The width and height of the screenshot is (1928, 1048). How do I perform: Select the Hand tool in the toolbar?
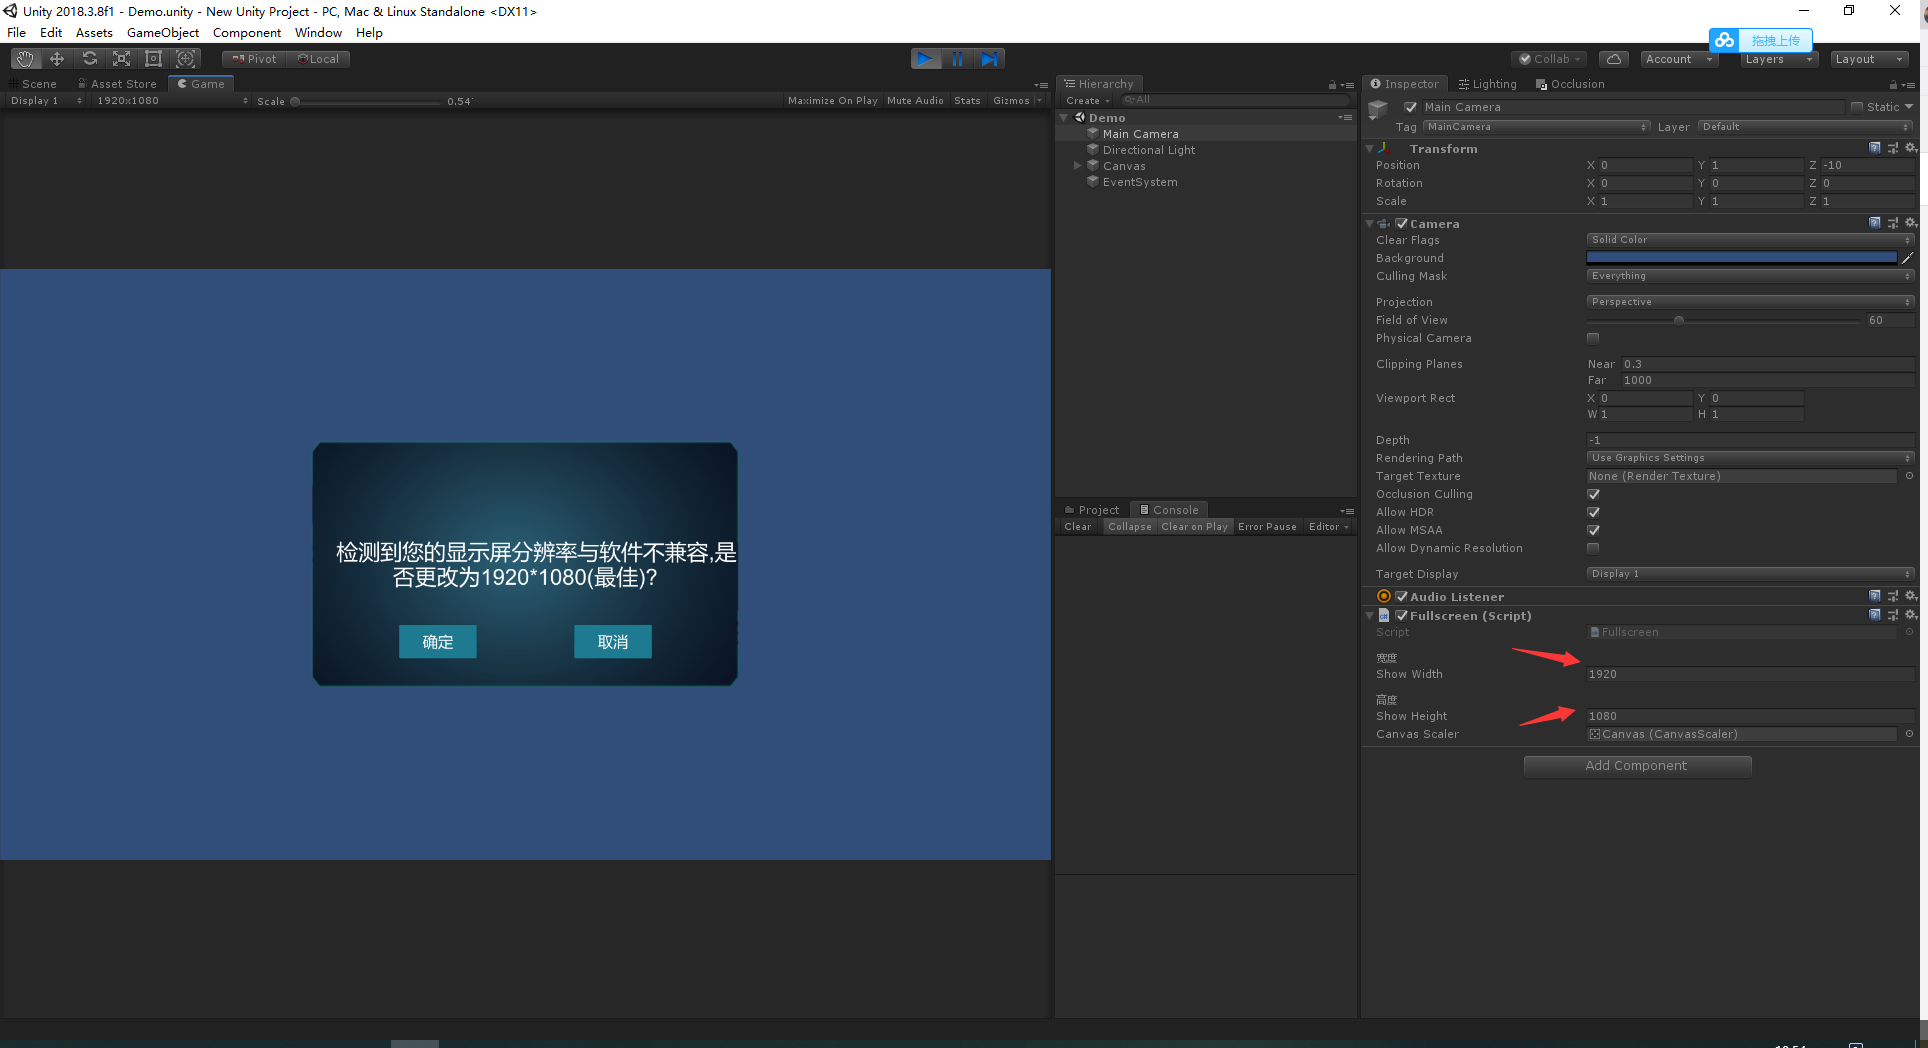24,58
